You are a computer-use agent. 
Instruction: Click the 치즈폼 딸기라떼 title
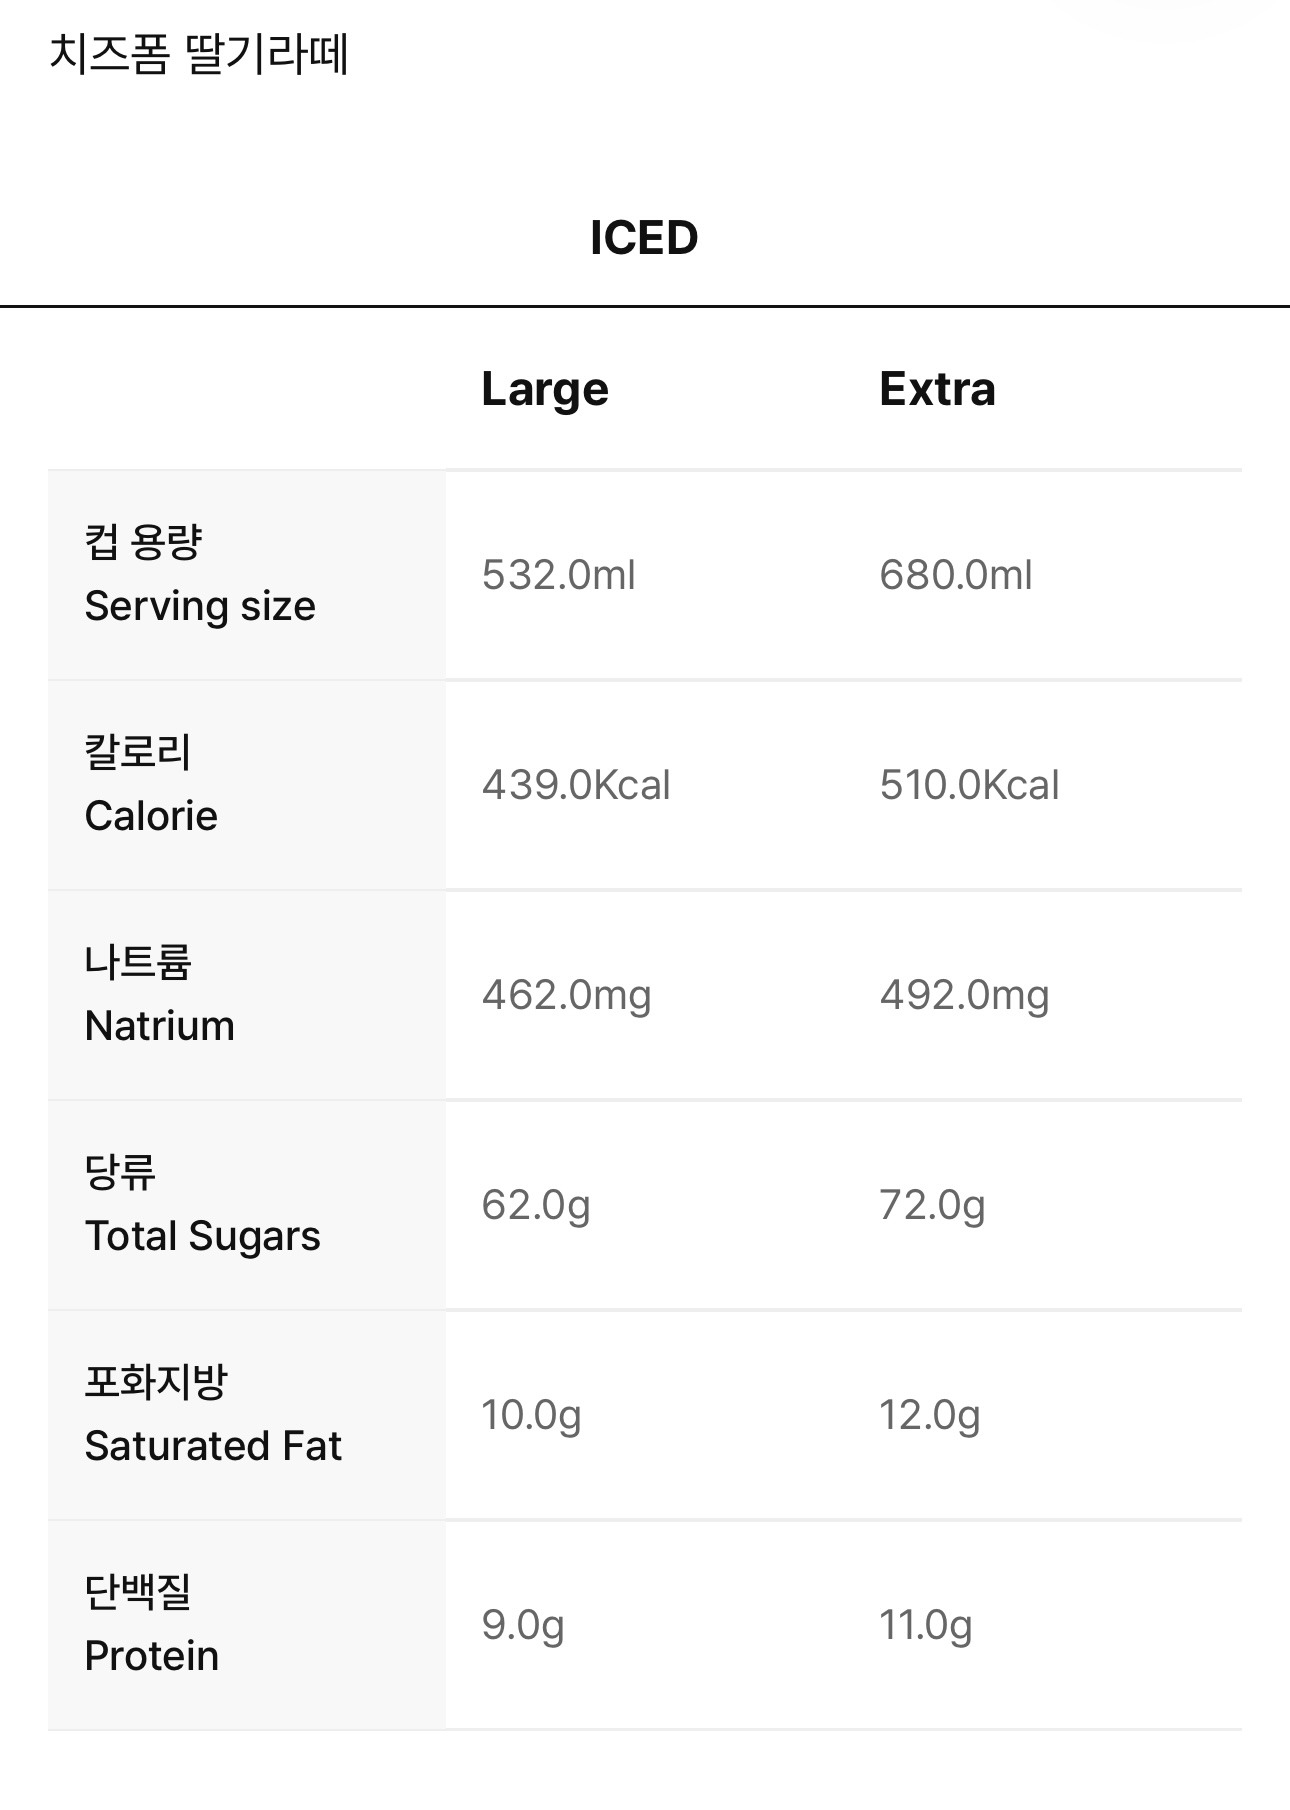tap(199, 55)
